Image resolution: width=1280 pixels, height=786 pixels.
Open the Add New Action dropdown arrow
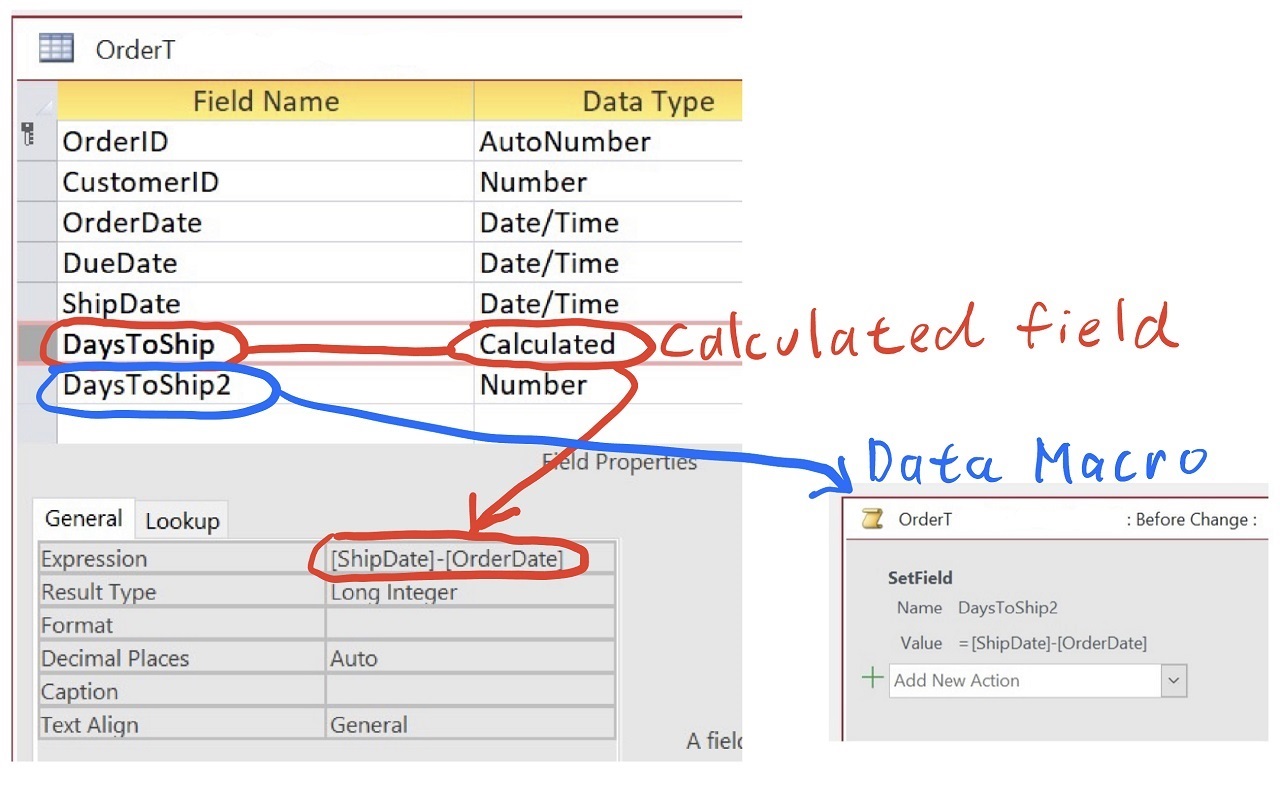pyautogui.click(x=1173, y=680)
